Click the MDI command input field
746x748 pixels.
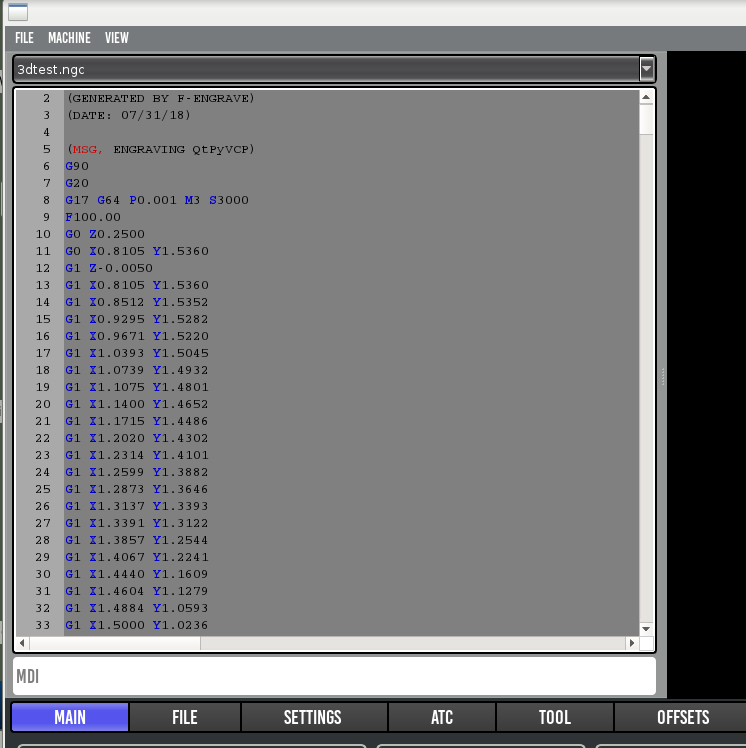point(334,676)
